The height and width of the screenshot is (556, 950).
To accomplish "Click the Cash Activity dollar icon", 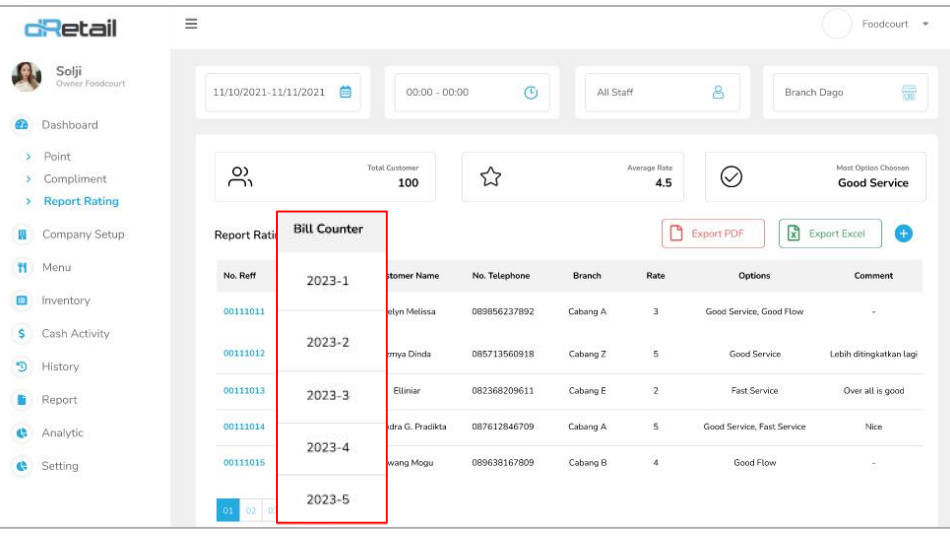I will (22, 334).
